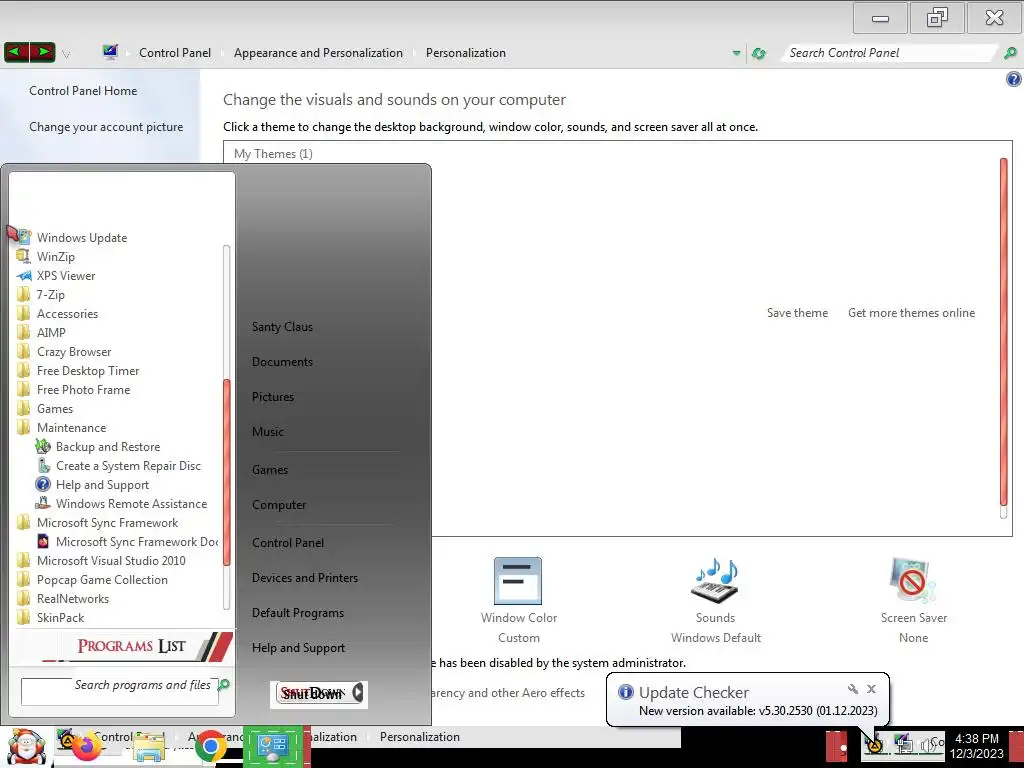The width and height of the screenshot is (1024, 768).
Task: Click the Backup and Restore icon
Action: pyautogui.click(x=42, y=446)
